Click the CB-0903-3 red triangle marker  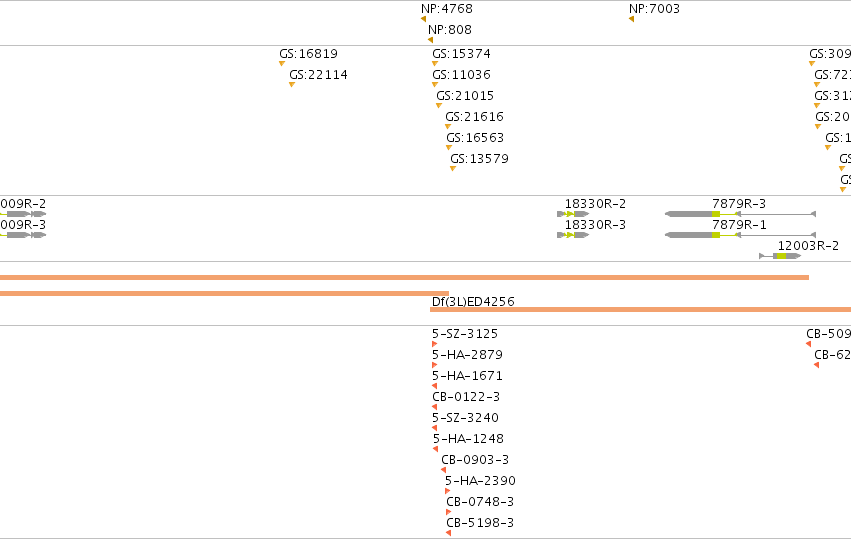coord(443,470)
